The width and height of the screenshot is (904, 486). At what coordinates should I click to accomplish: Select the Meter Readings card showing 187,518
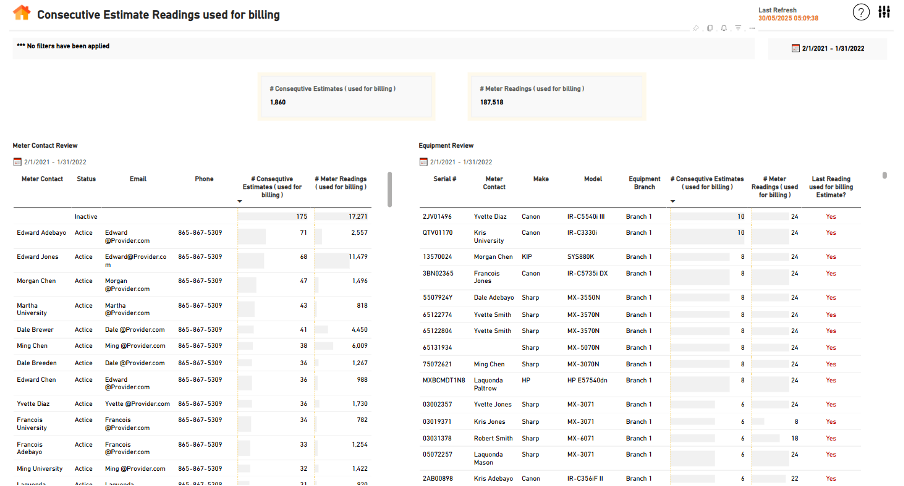[x=556, y=96]
